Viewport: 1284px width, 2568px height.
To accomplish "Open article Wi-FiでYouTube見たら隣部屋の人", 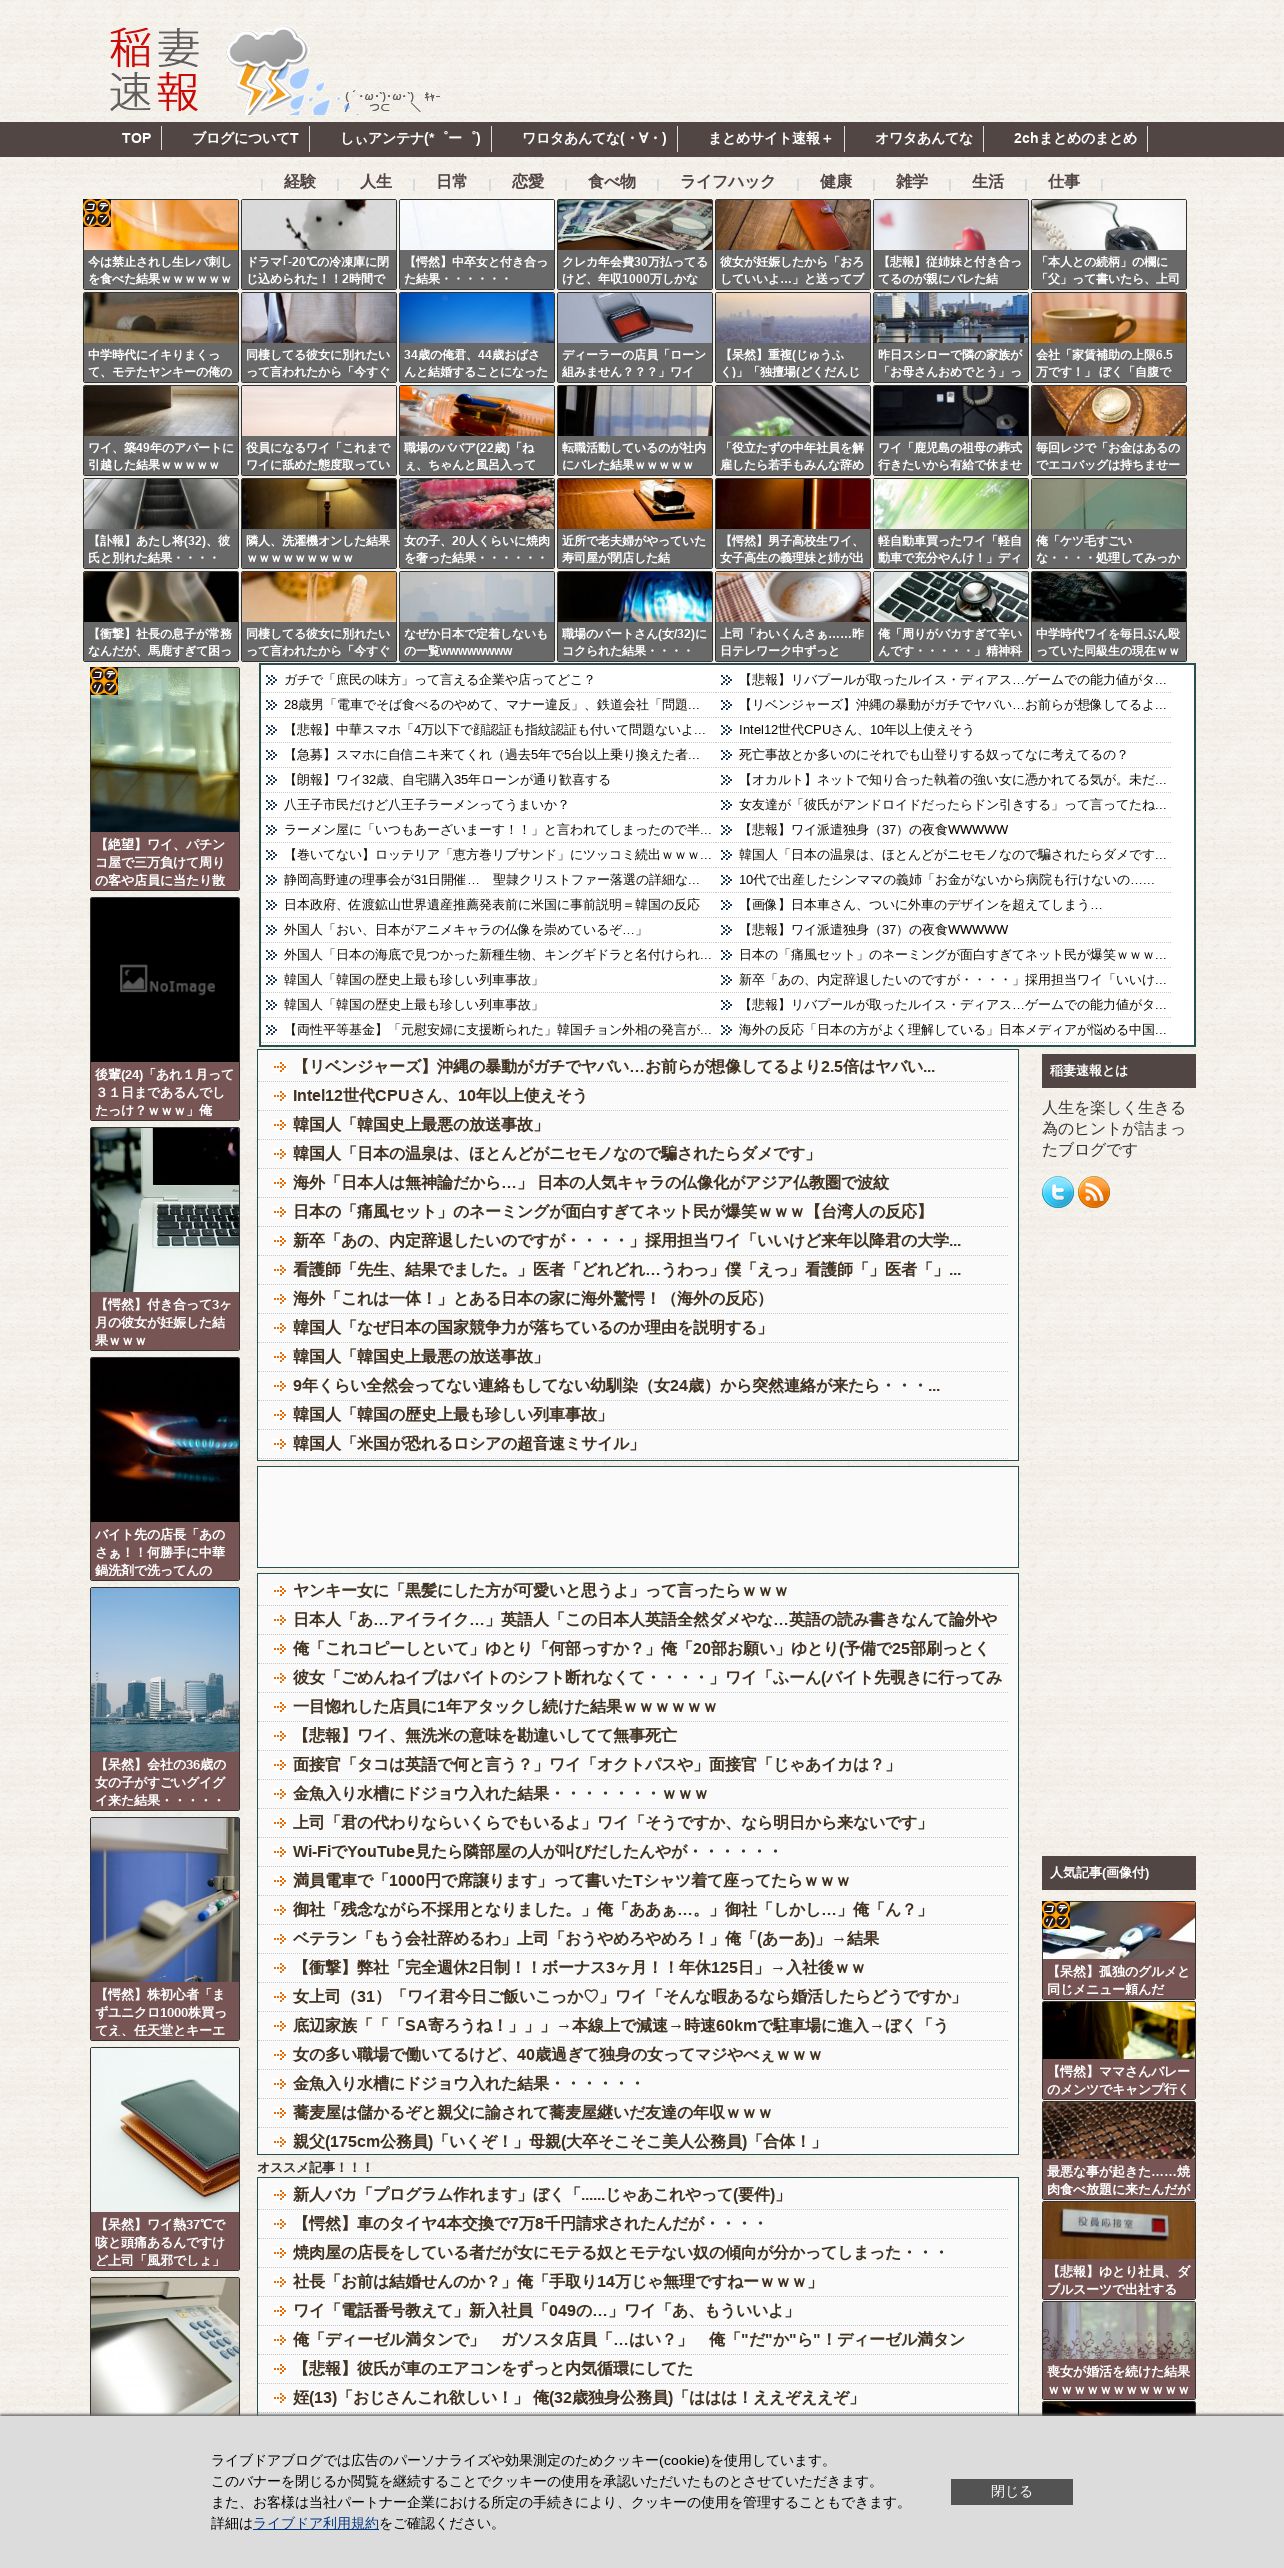I will [536, 1852].
